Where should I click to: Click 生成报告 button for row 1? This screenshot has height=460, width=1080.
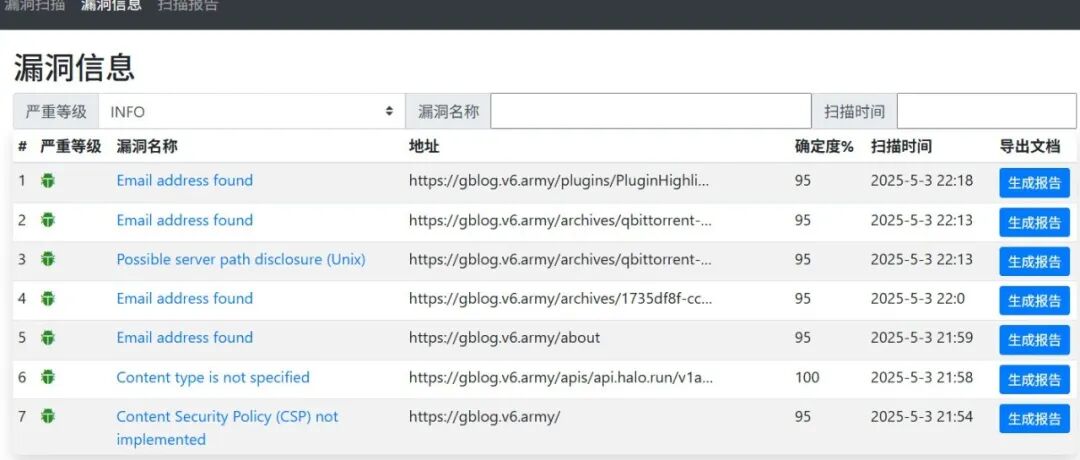1035,182
